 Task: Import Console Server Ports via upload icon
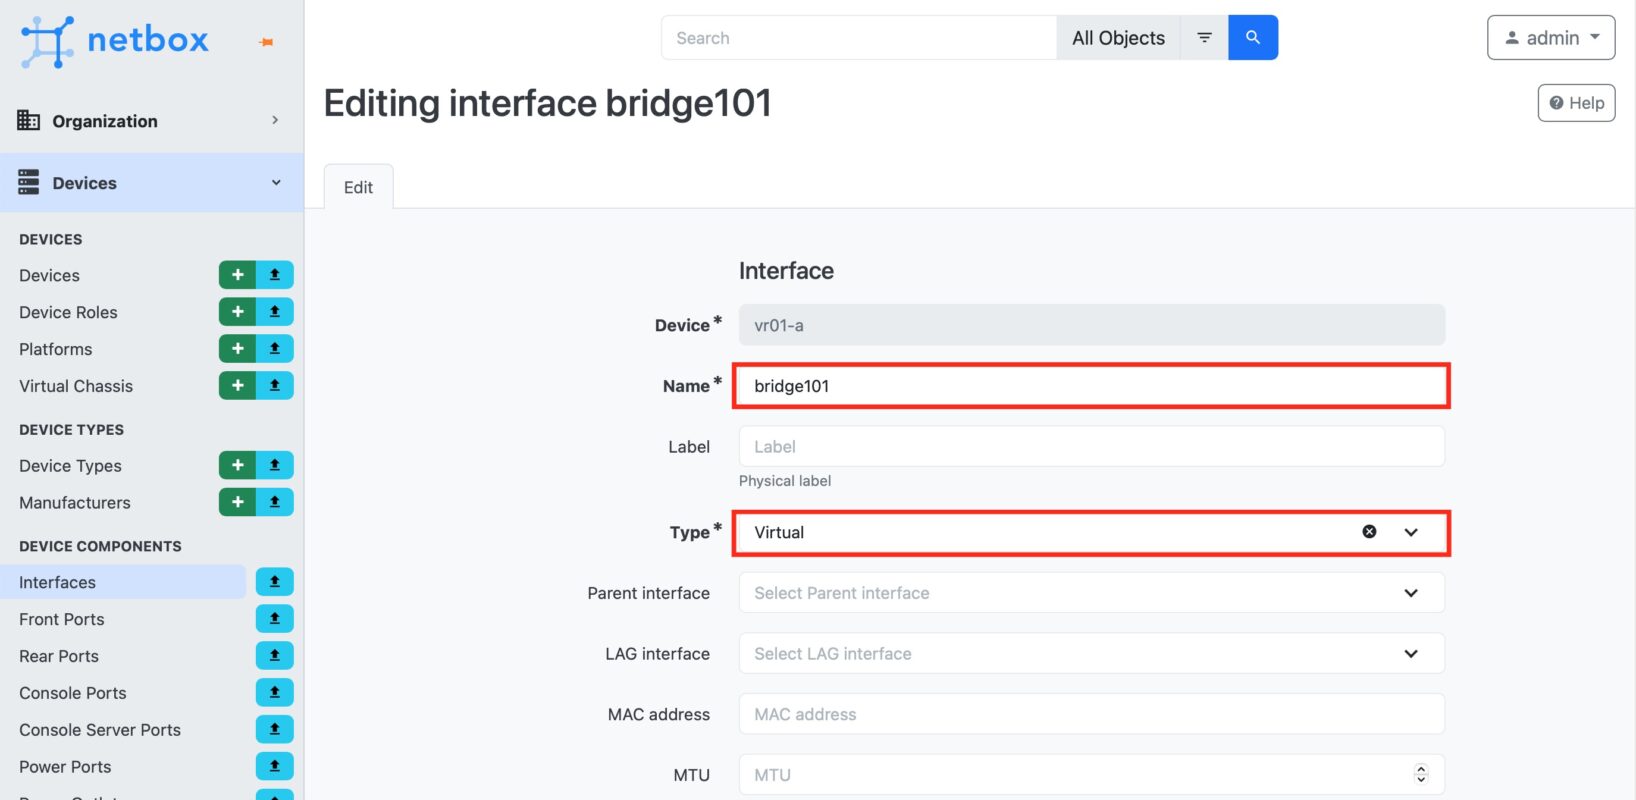coord(275,729)
